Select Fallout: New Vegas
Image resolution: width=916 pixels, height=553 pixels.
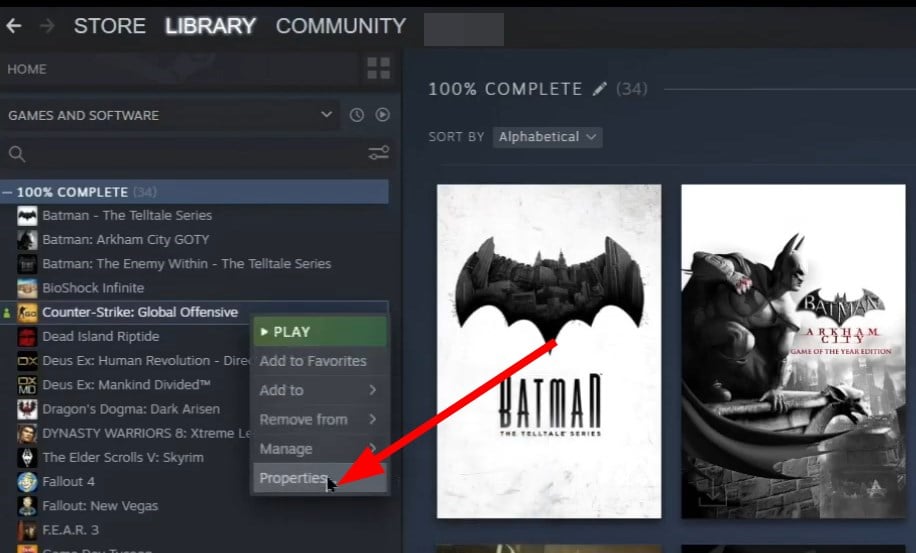100,506
